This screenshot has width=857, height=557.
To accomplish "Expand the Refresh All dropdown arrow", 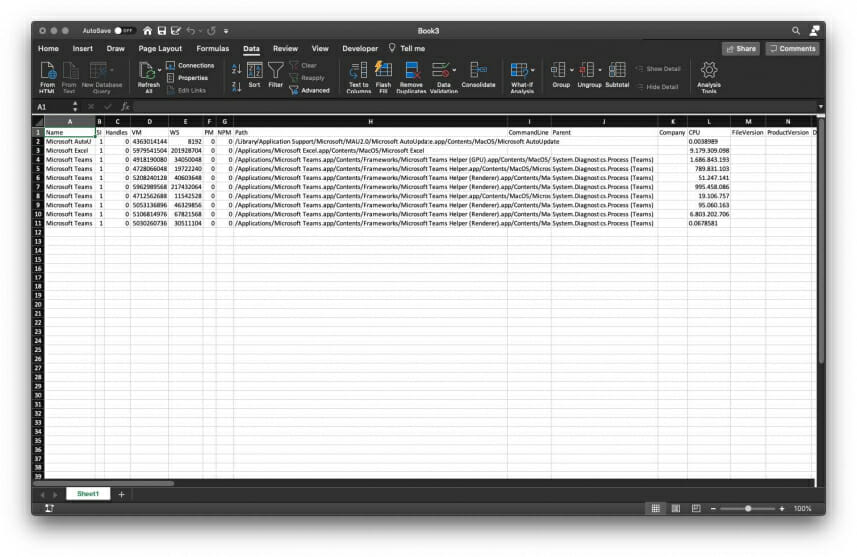I will pos(160,70).
